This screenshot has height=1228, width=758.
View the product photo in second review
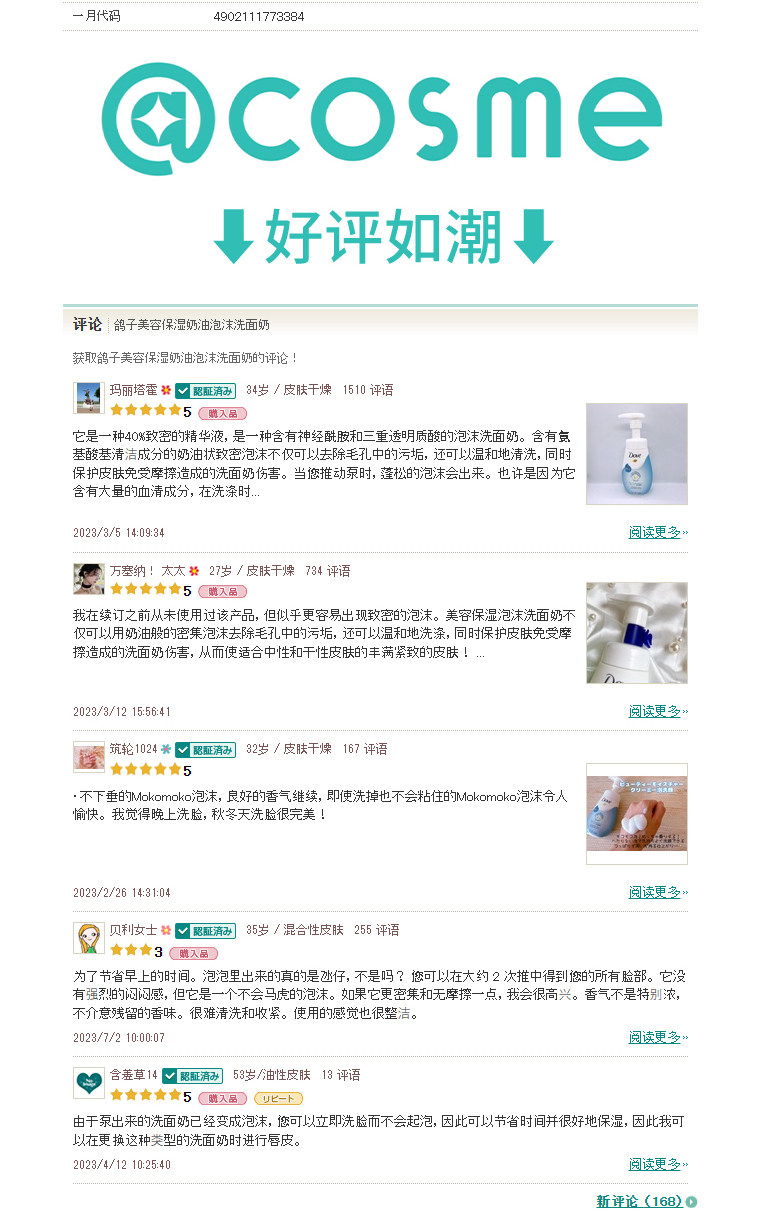coord(637,633)
